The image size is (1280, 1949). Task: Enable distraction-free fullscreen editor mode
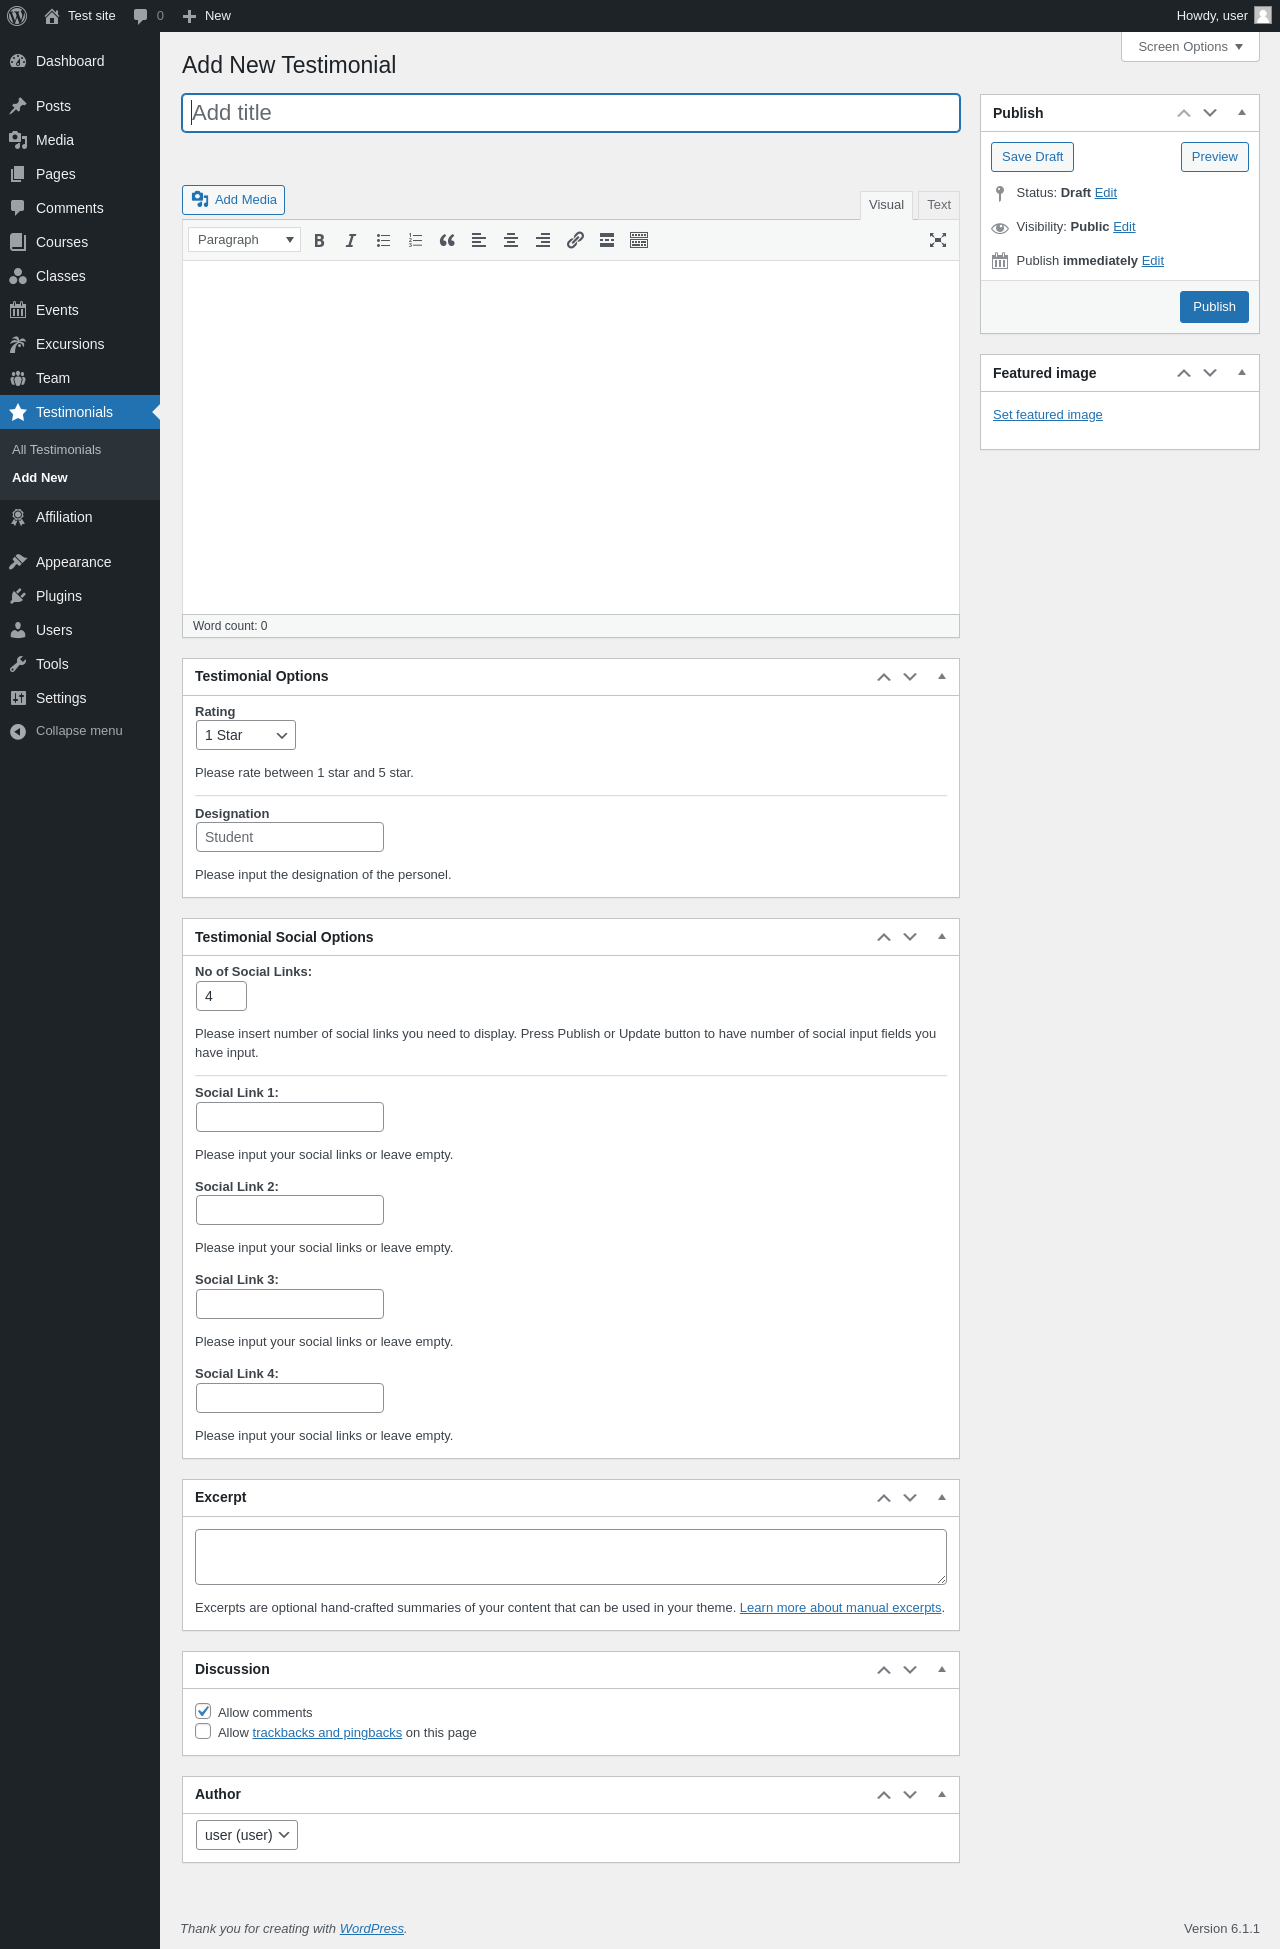938,240
